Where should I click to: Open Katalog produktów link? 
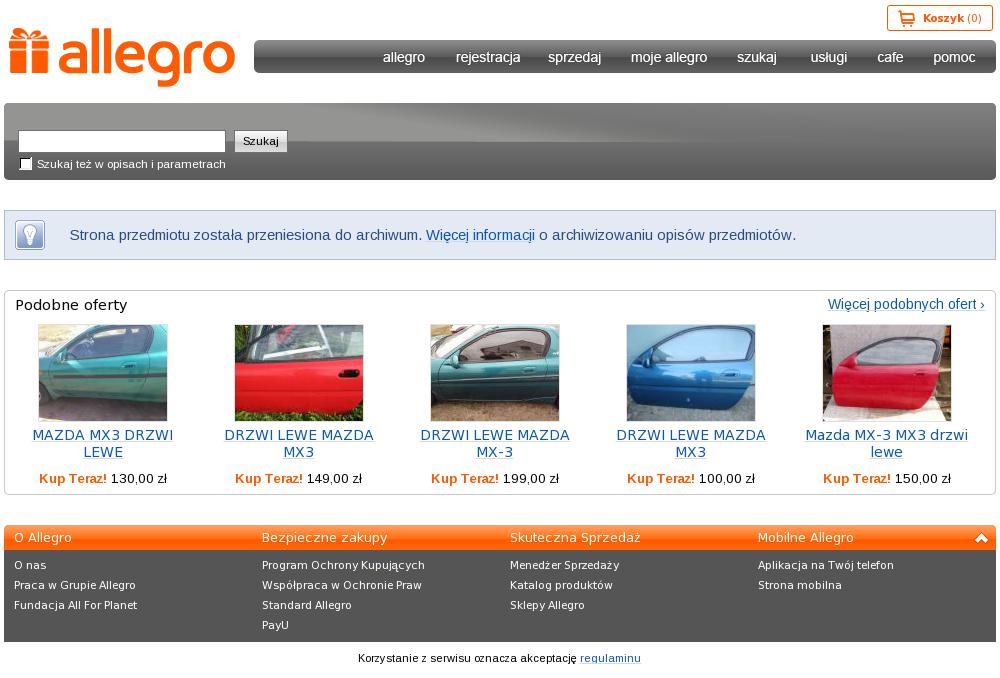point(561,585)
